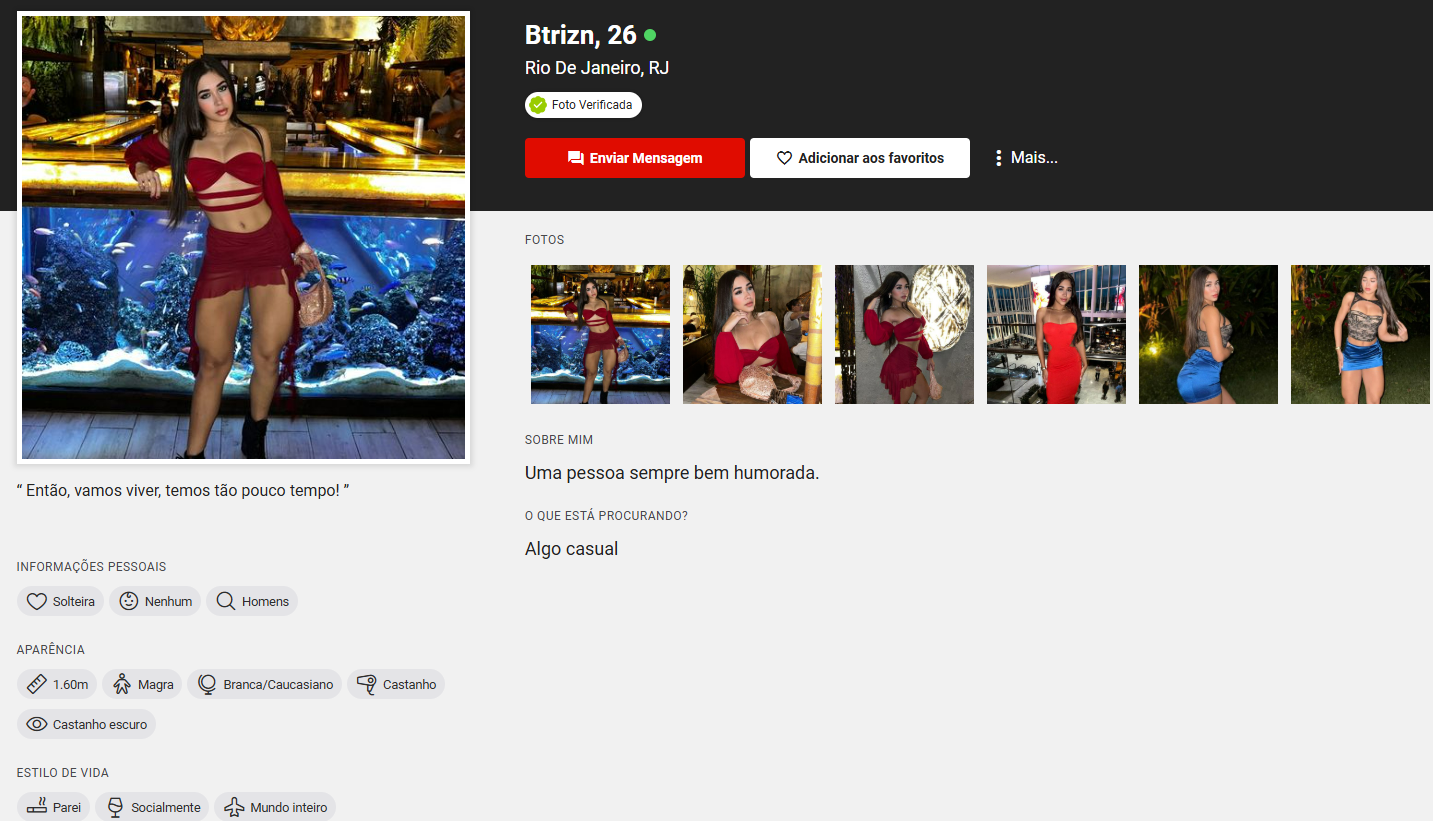
Task: Click the Branca/Caucasiano appearance tag
Action: point(265,684)
